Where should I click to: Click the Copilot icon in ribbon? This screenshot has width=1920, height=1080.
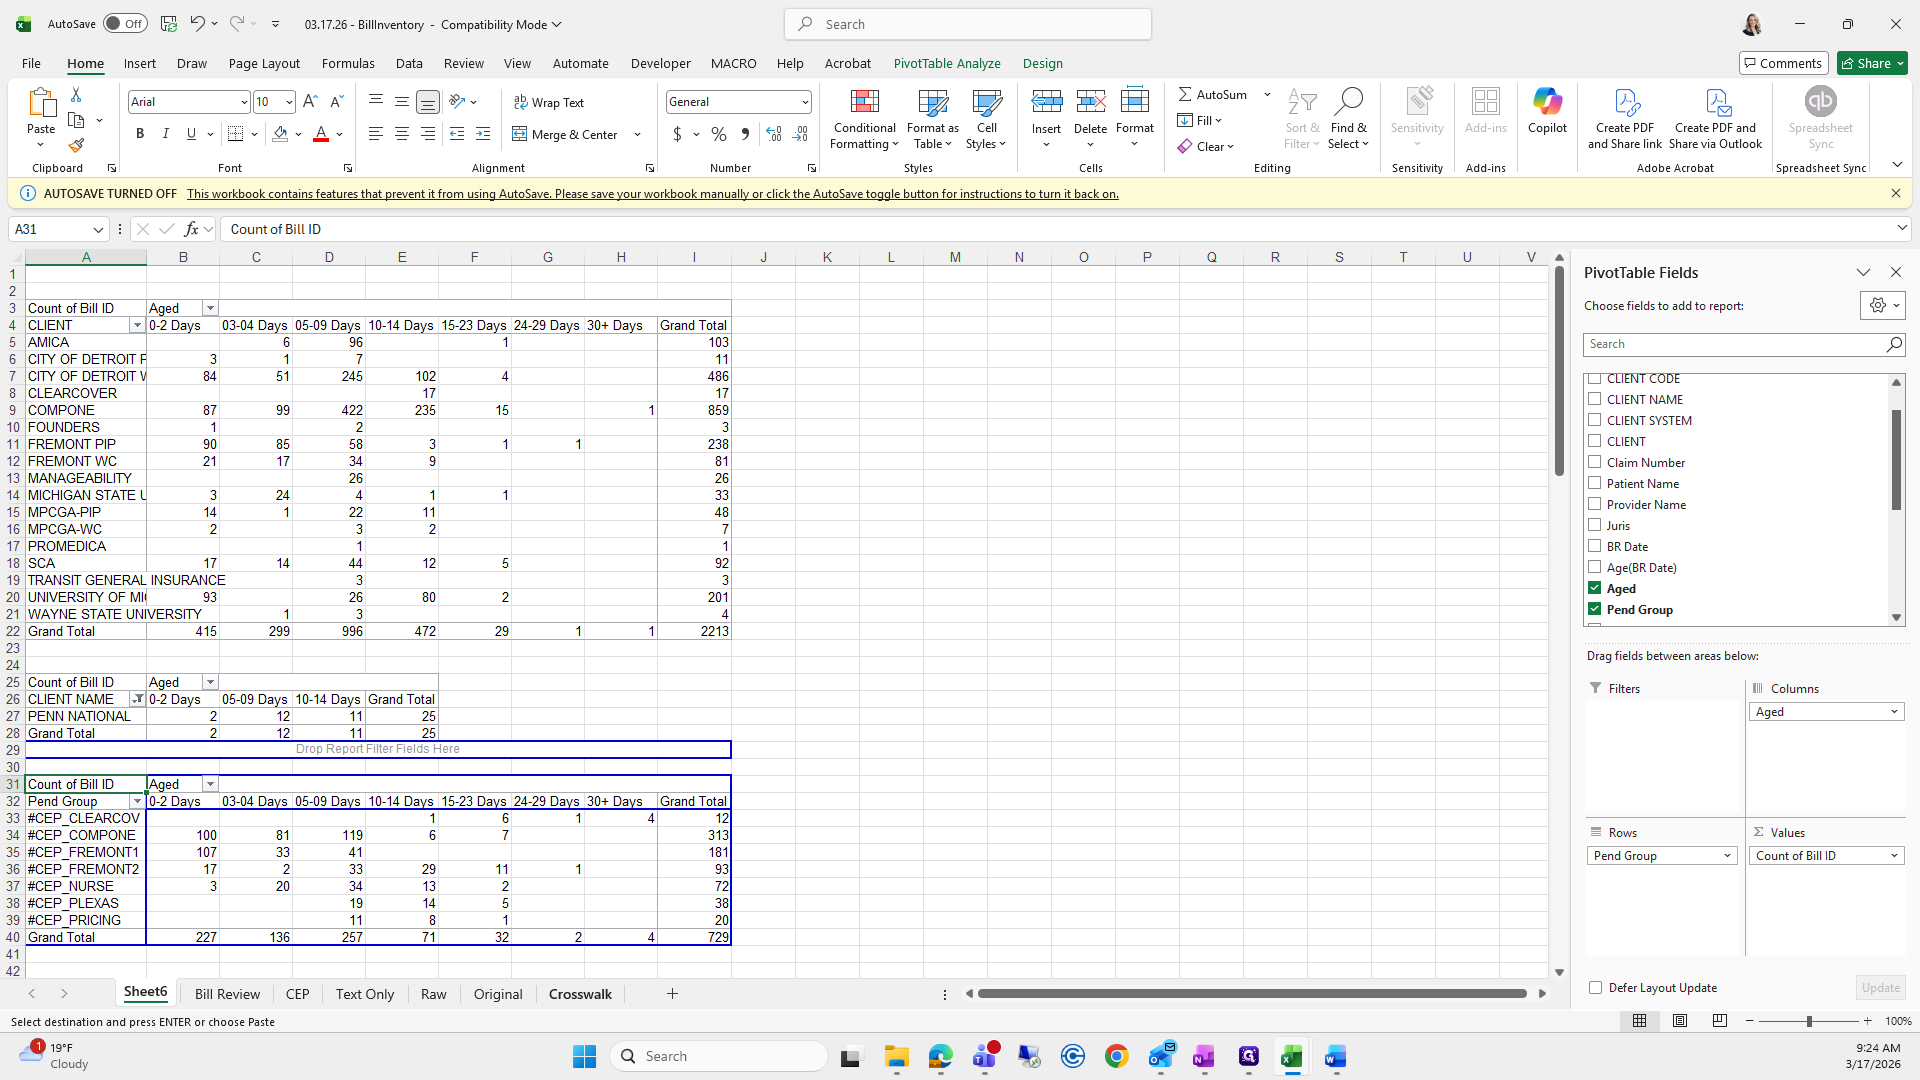pyautogui.click(x=1547, y=110)
